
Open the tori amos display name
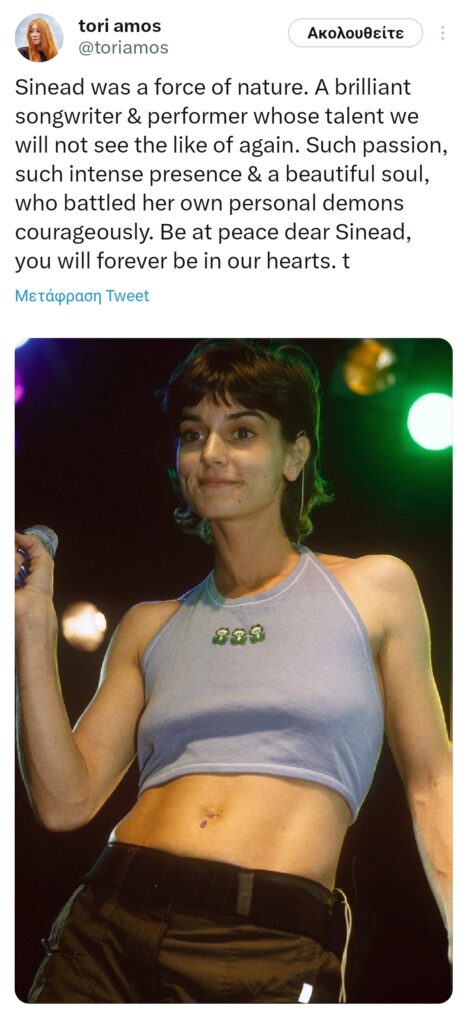120,26
